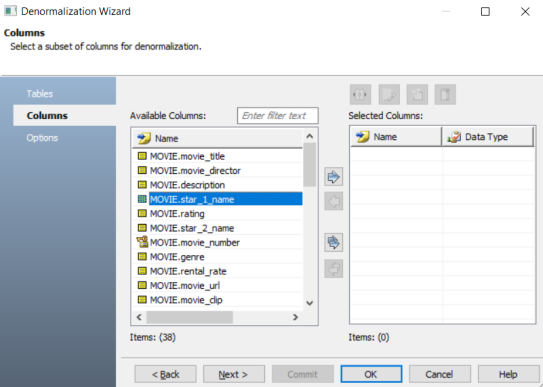Click the Name header icon in Available Columns
This screenshot has width=543, height=387.
(144, 138)
